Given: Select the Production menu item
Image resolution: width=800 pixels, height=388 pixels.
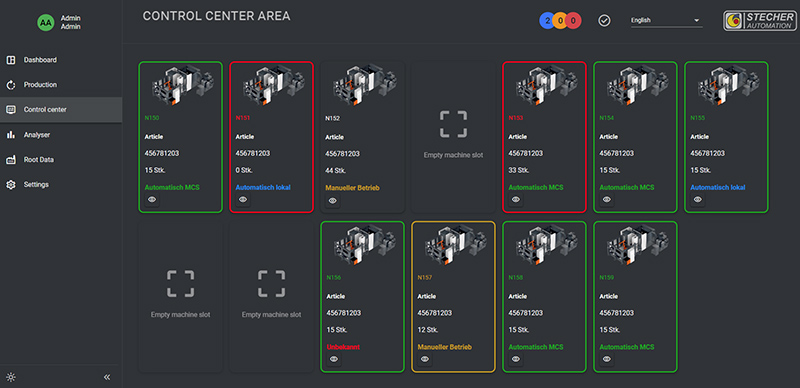Looking at the screenshot, I should coord(61,85).
